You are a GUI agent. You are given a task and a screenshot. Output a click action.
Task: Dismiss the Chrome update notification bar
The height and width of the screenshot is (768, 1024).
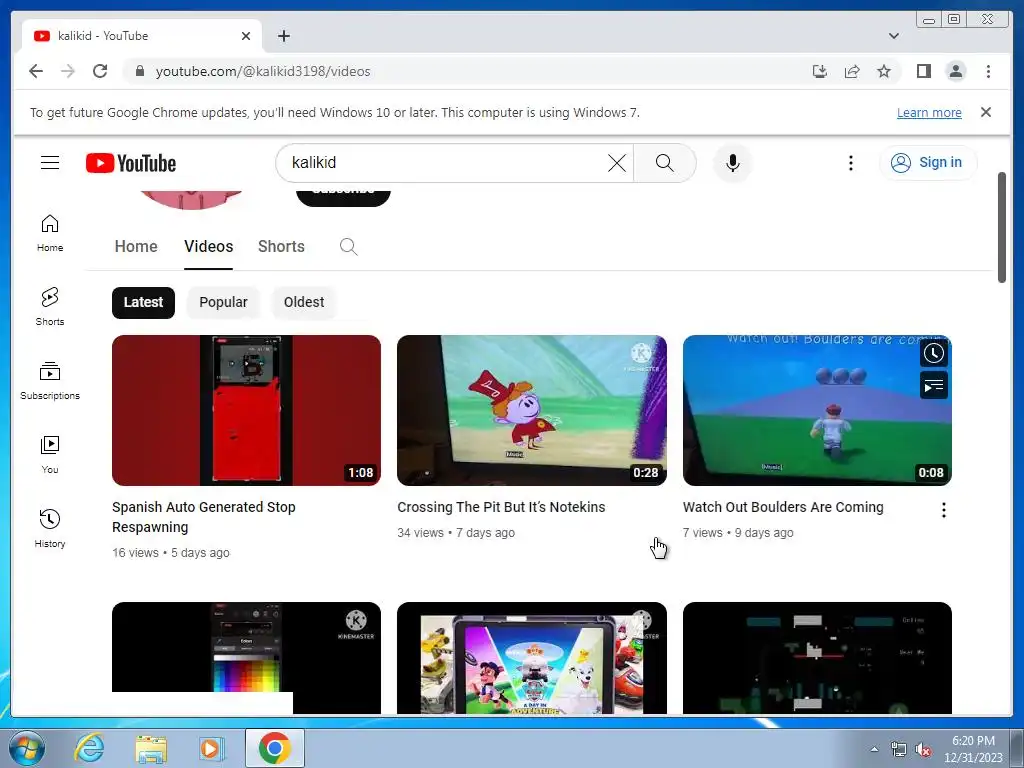(985, 112)
